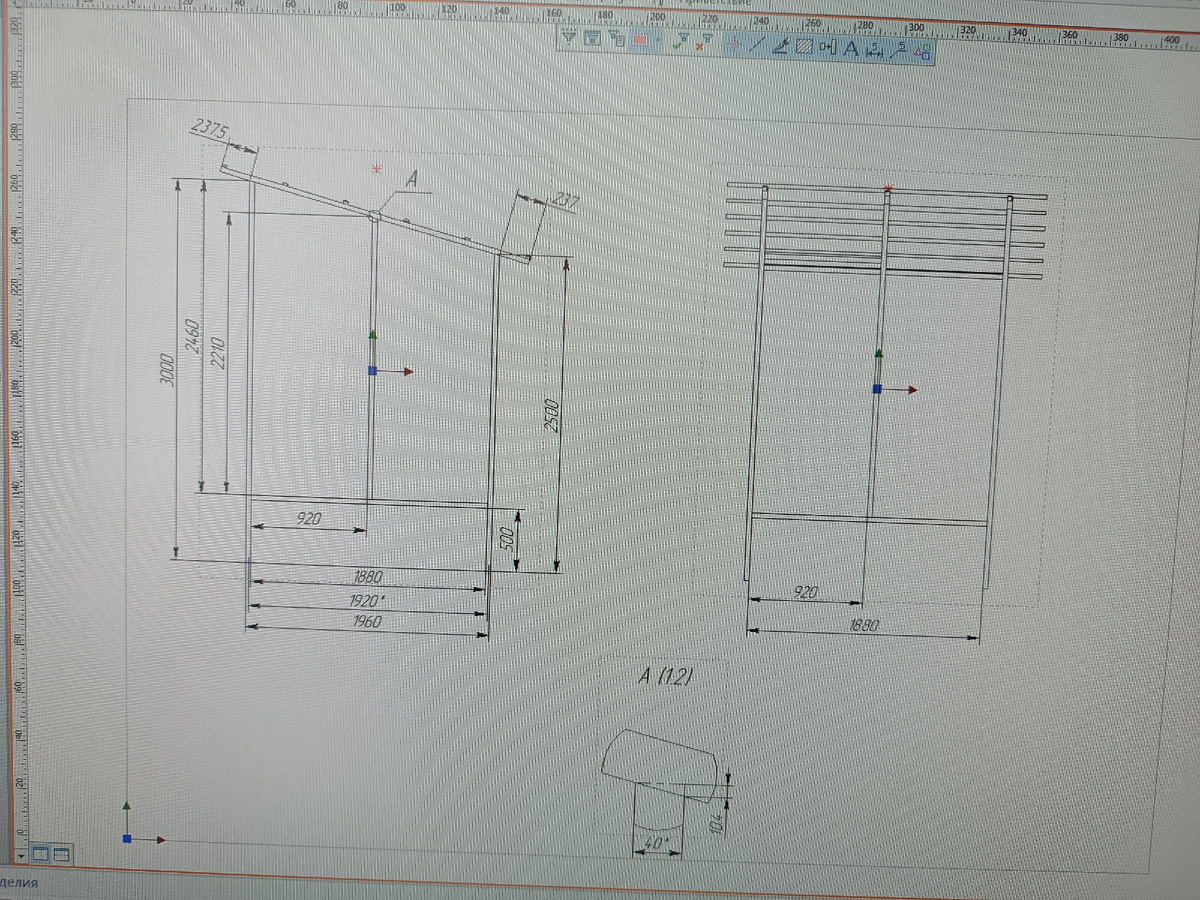1200x900 pixels.
Task: Click the vertical split view icon
Action: [40, 853]
